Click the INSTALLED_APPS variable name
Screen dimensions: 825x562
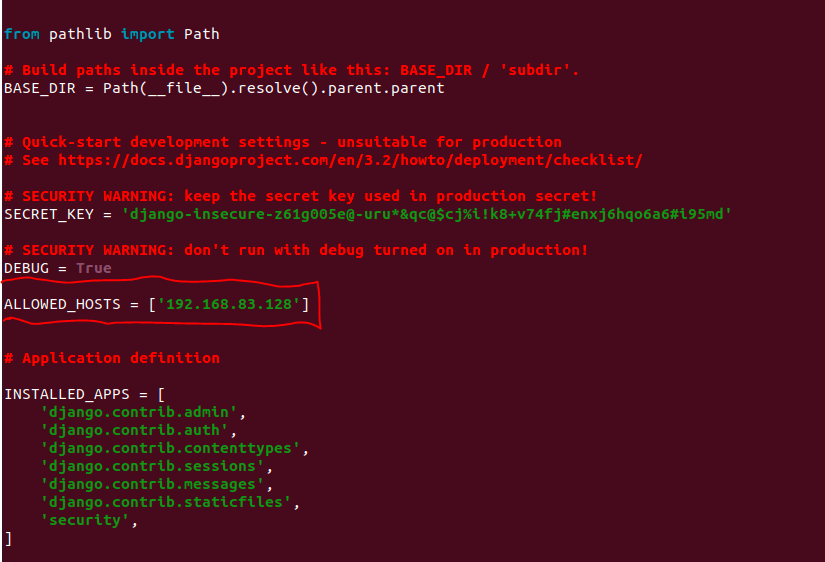(66, 394)
